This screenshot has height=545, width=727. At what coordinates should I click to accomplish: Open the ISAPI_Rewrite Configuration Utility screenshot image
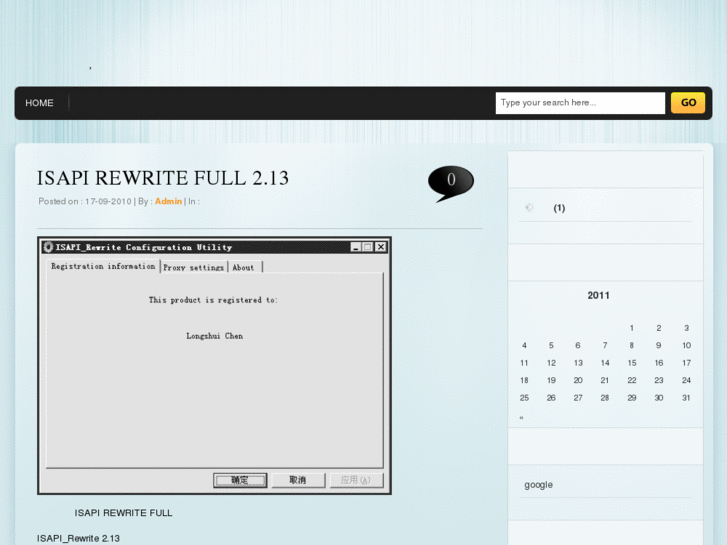214,365
